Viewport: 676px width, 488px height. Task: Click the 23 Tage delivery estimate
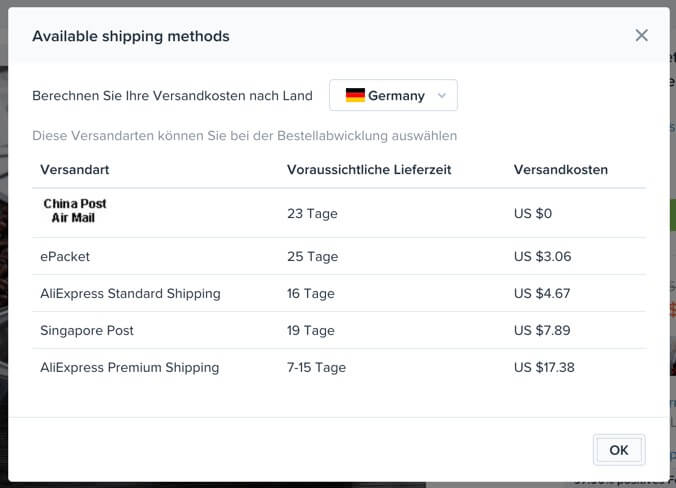click(312, 214)
